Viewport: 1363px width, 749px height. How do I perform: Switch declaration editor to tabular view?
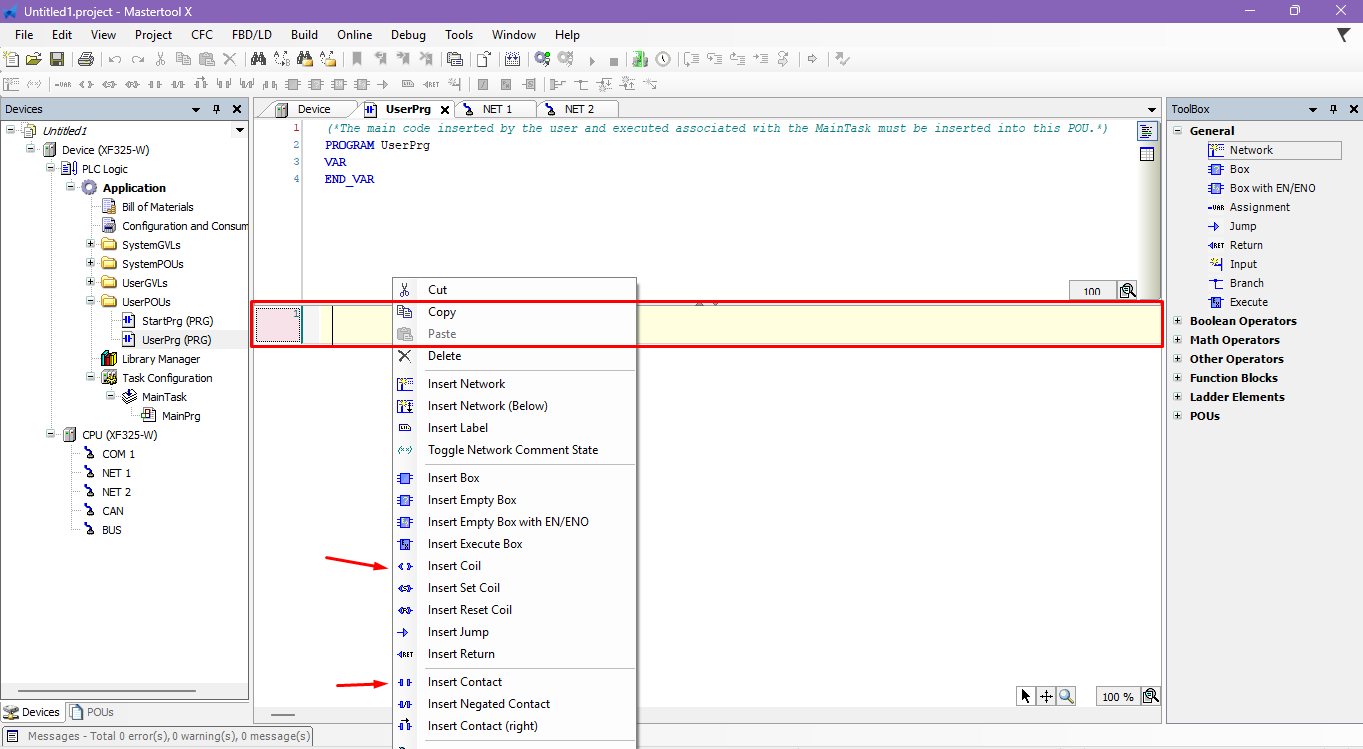point(1146,154)
